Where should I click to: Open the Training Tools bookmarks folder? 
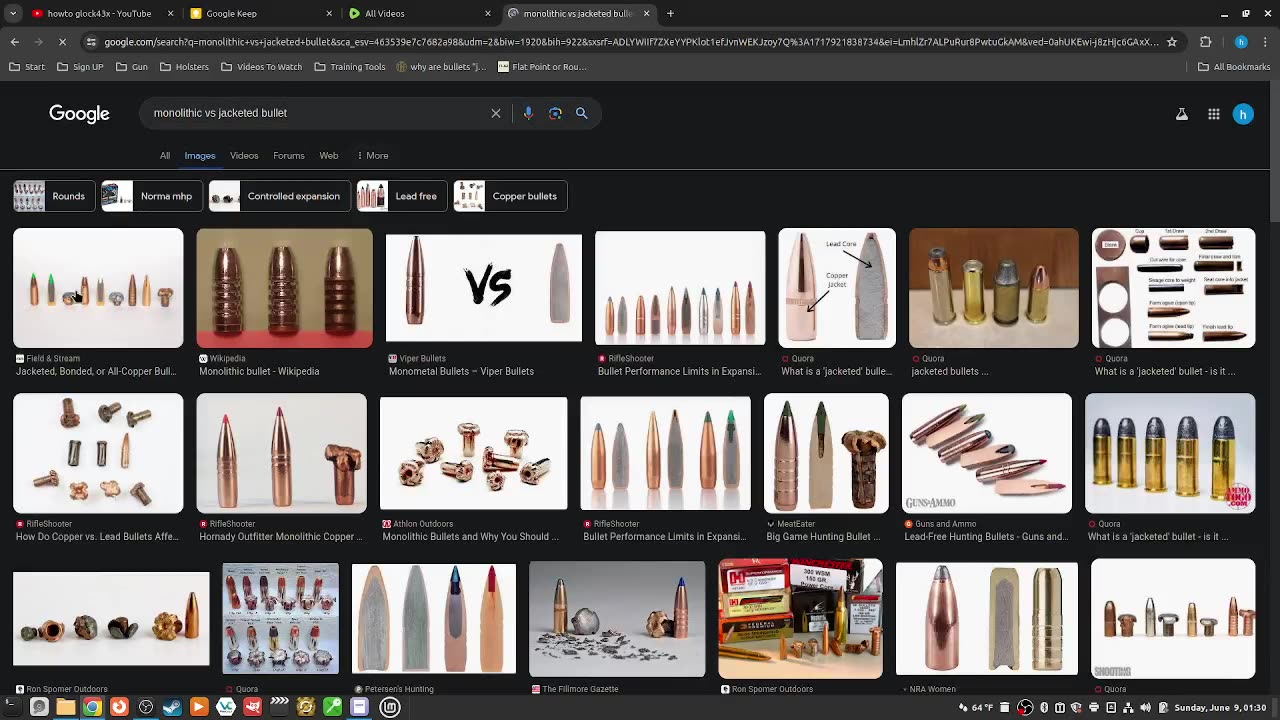pos(350,67)
